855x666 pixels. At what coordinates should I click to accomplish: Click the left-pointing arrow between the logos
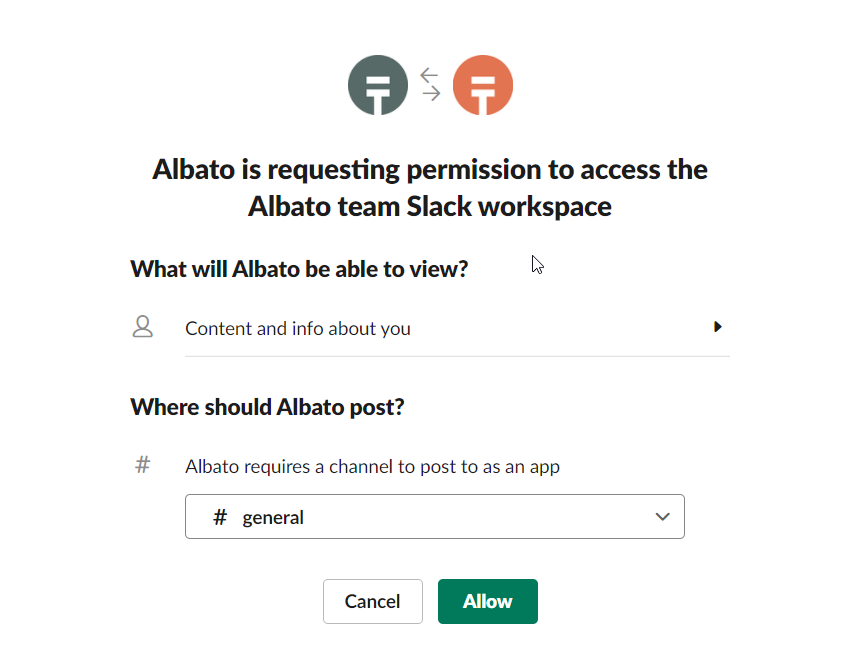[x=430, y=75]
